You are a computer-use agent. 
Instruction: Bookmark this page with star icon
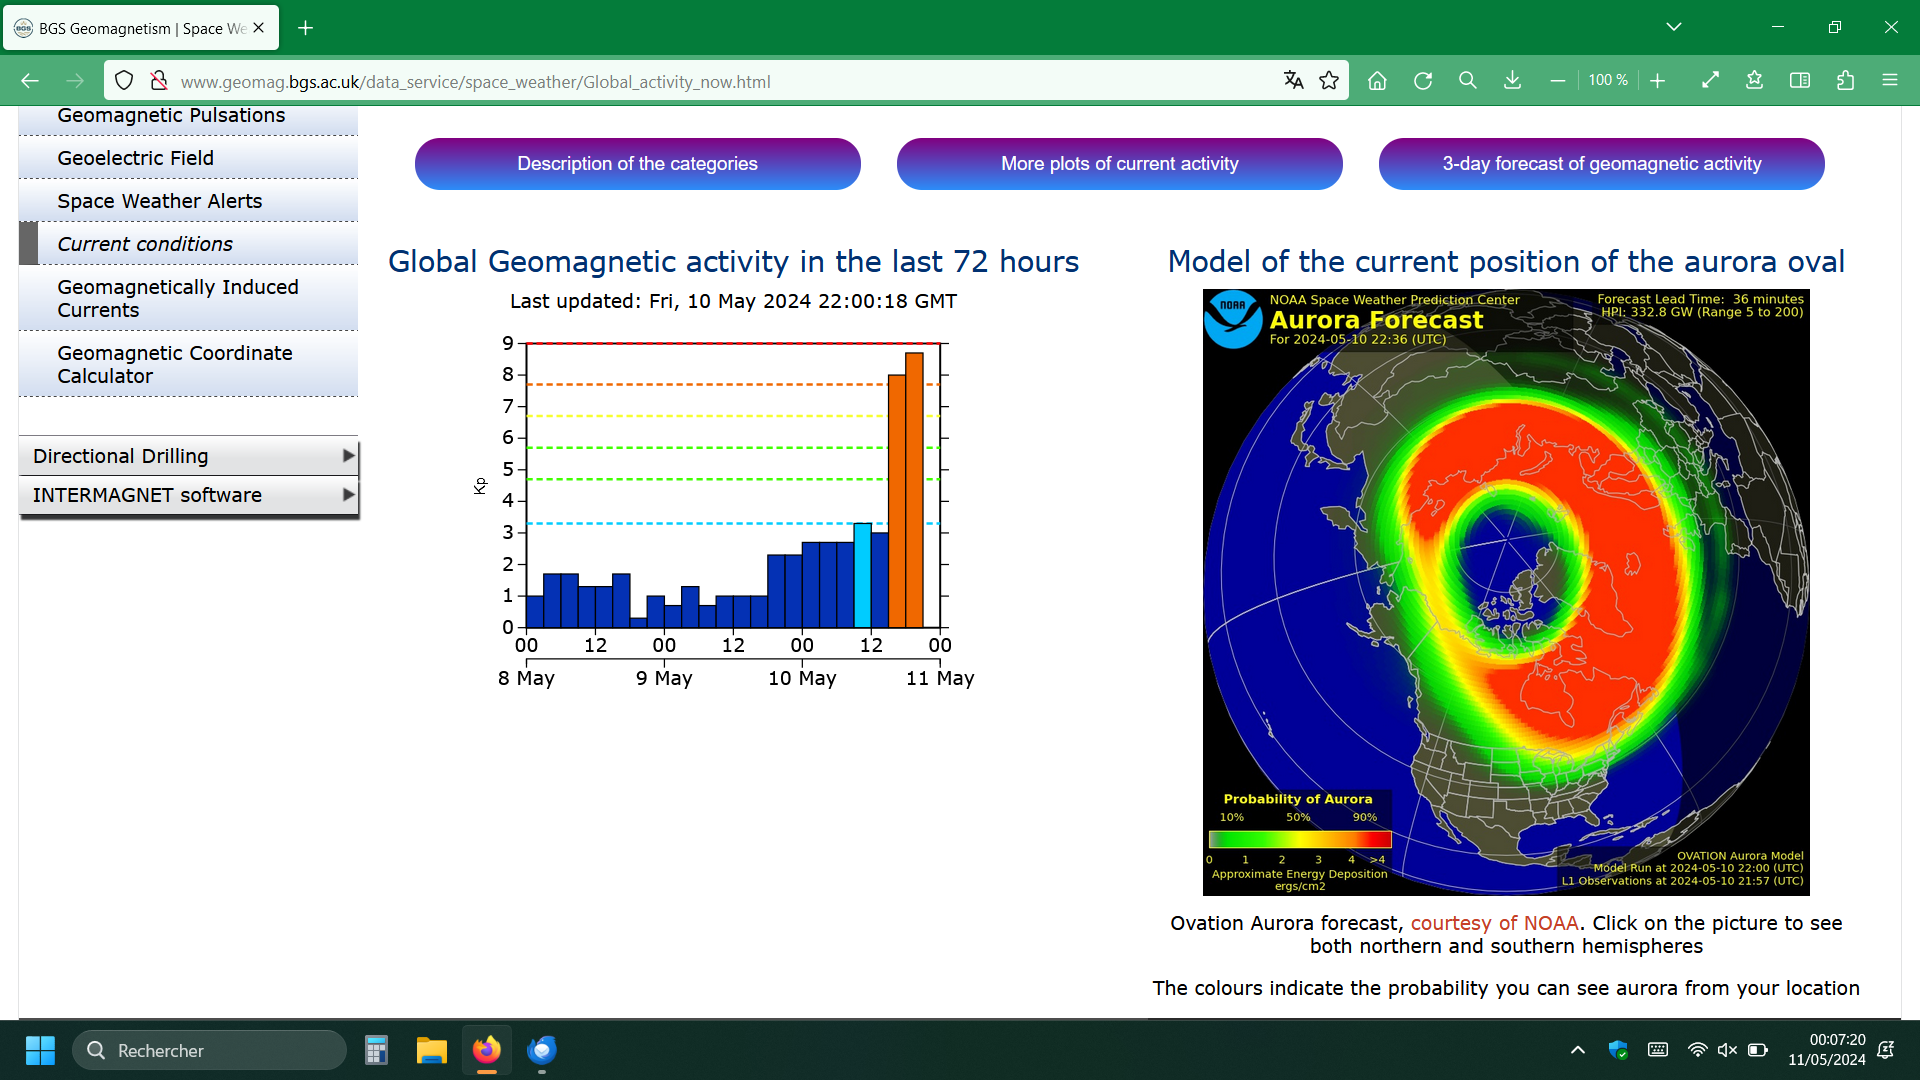point(1329,81)
